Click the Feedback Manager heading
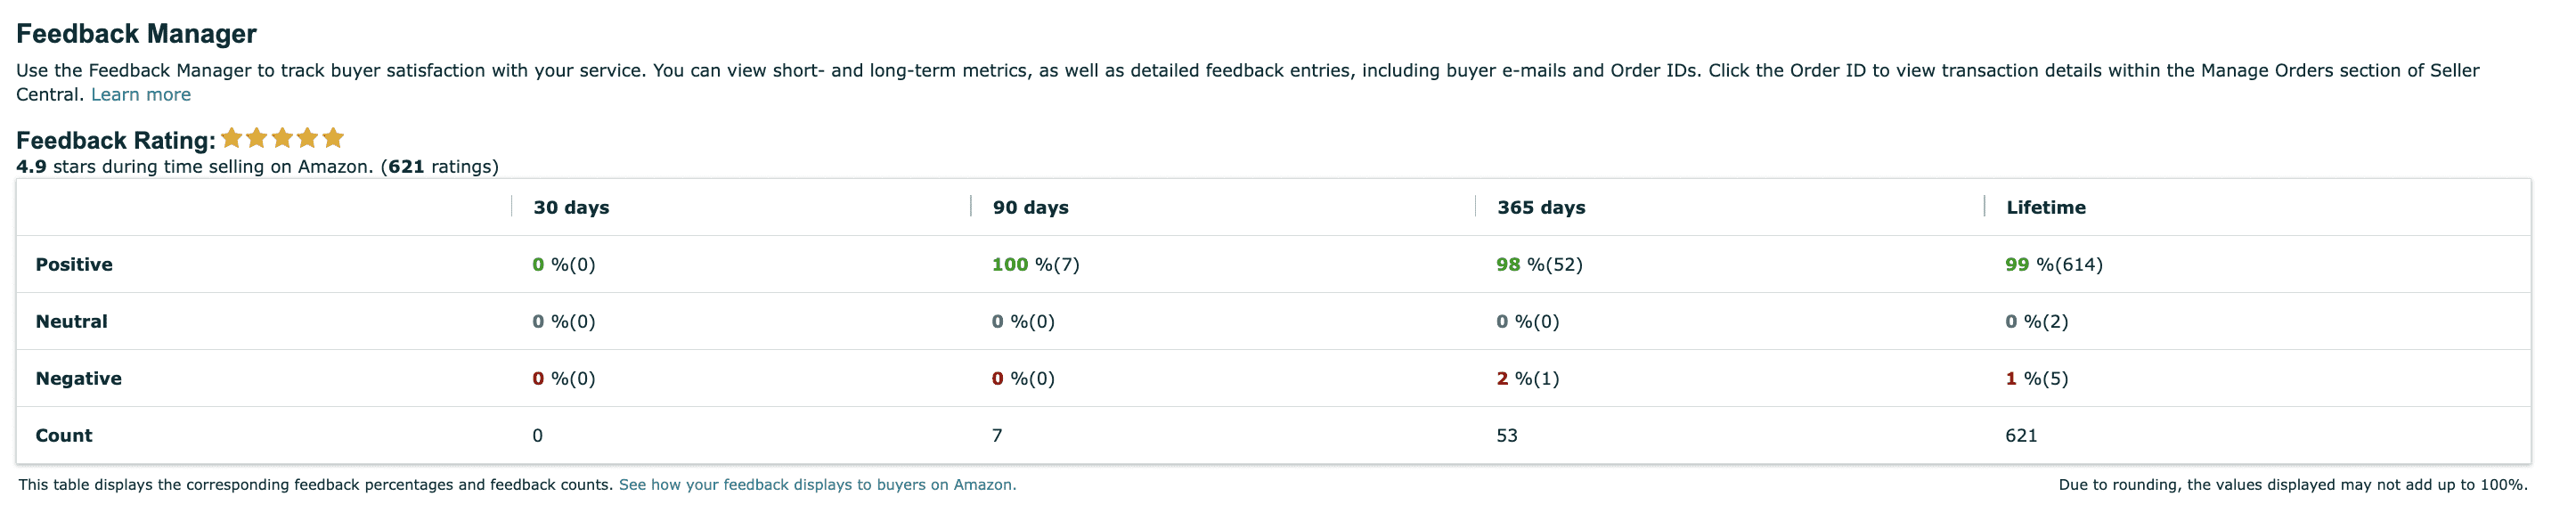The width and height of the screenshot is (2576, 529). [136, 34]
